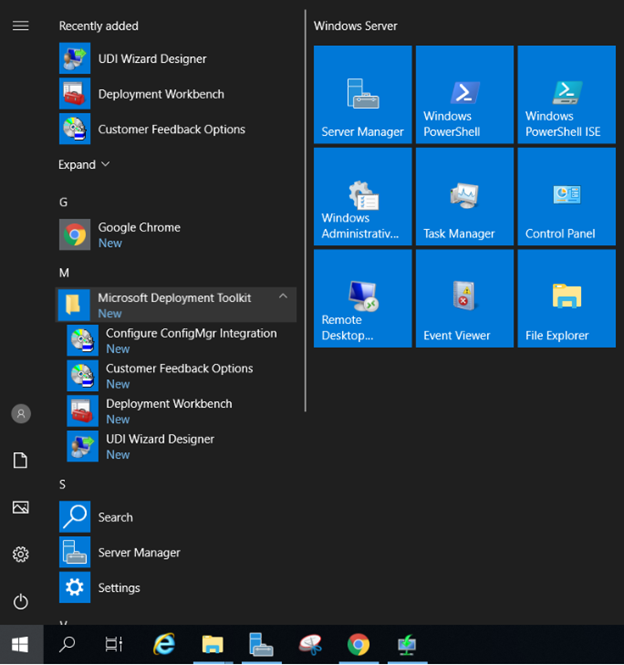Image resolution: width=624 pixels, height=665 pixels.
Task: Open Customer Feedback Options under Recently added
Action: [177, 129]
